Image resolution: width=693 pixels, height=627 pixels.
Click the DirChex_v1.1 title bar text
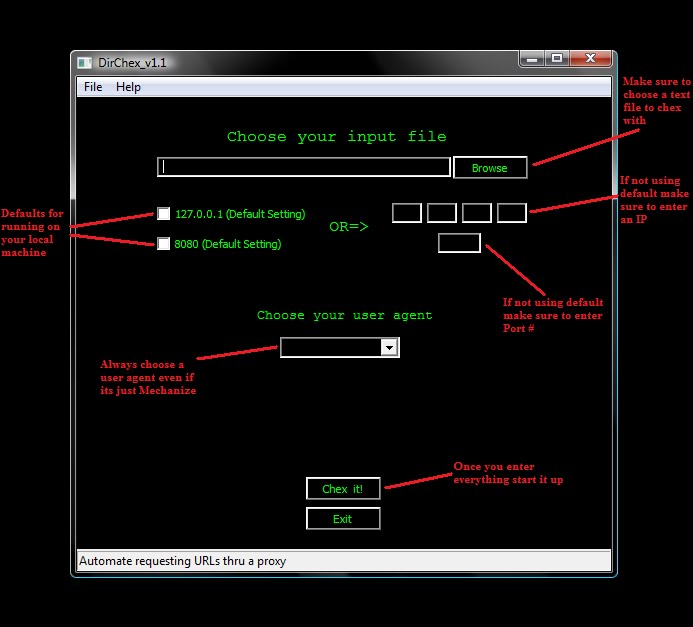point(132,63)
